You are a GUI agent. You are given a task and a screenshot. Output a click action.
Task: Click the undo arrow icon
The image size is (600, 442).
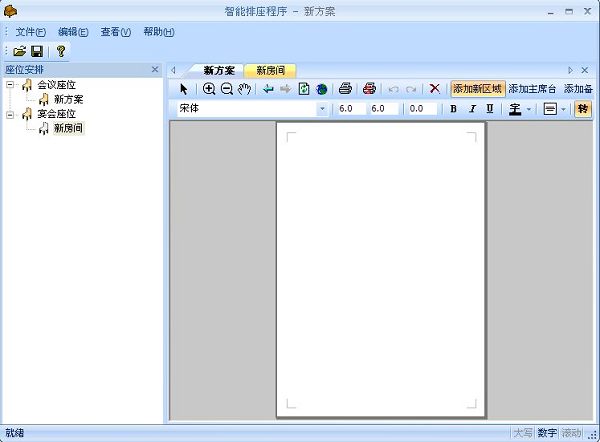click(393, 90)
